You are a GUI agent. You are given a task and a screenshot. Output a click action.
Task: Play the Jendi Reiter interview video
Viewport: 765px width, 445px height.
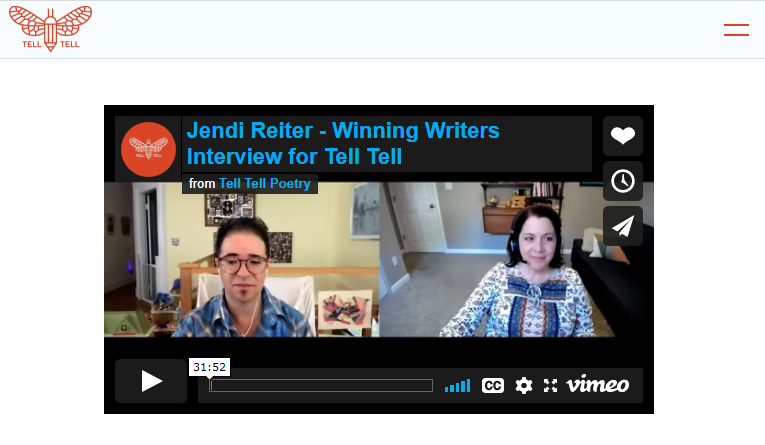(151, 381)
